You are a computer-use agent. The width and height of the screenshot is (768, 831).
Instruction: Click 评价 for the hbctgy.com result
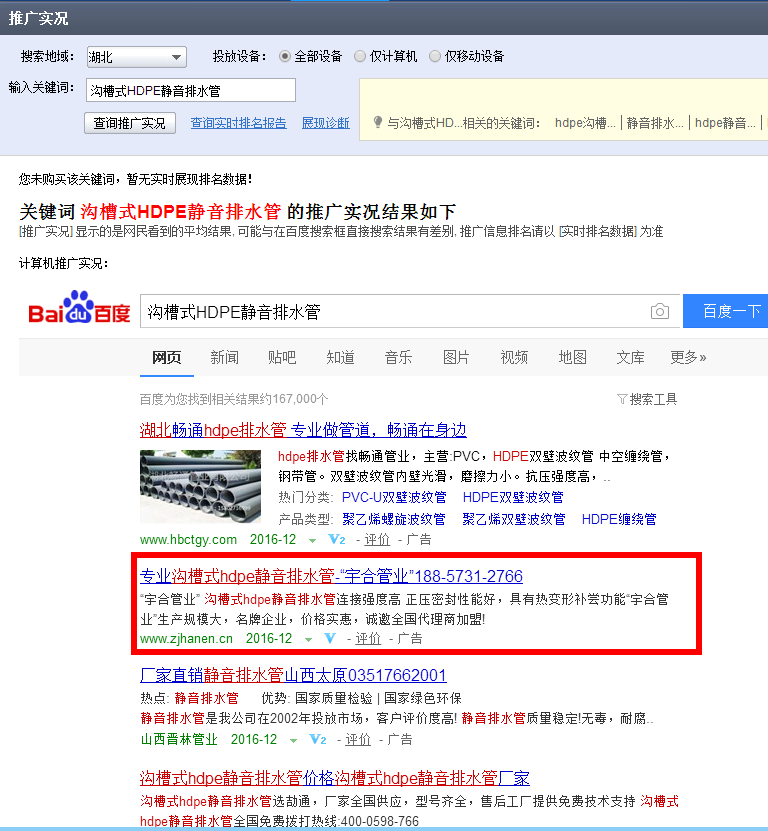377,540
